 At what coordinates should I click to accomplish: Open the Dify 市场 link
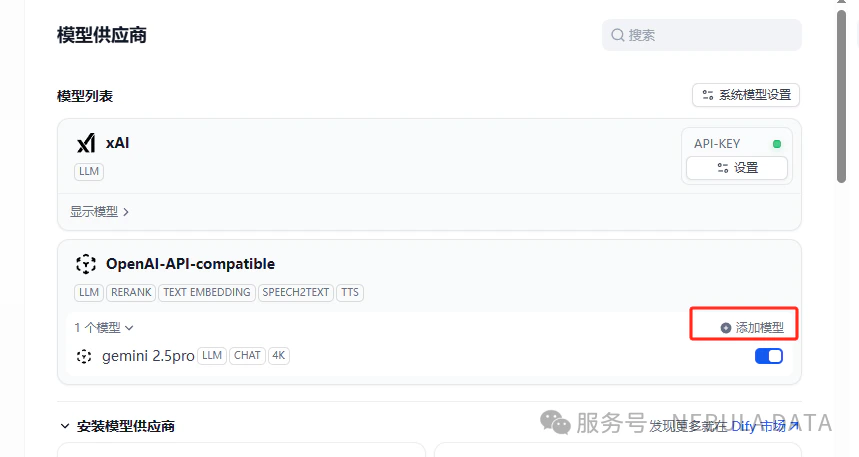point(765,426)
